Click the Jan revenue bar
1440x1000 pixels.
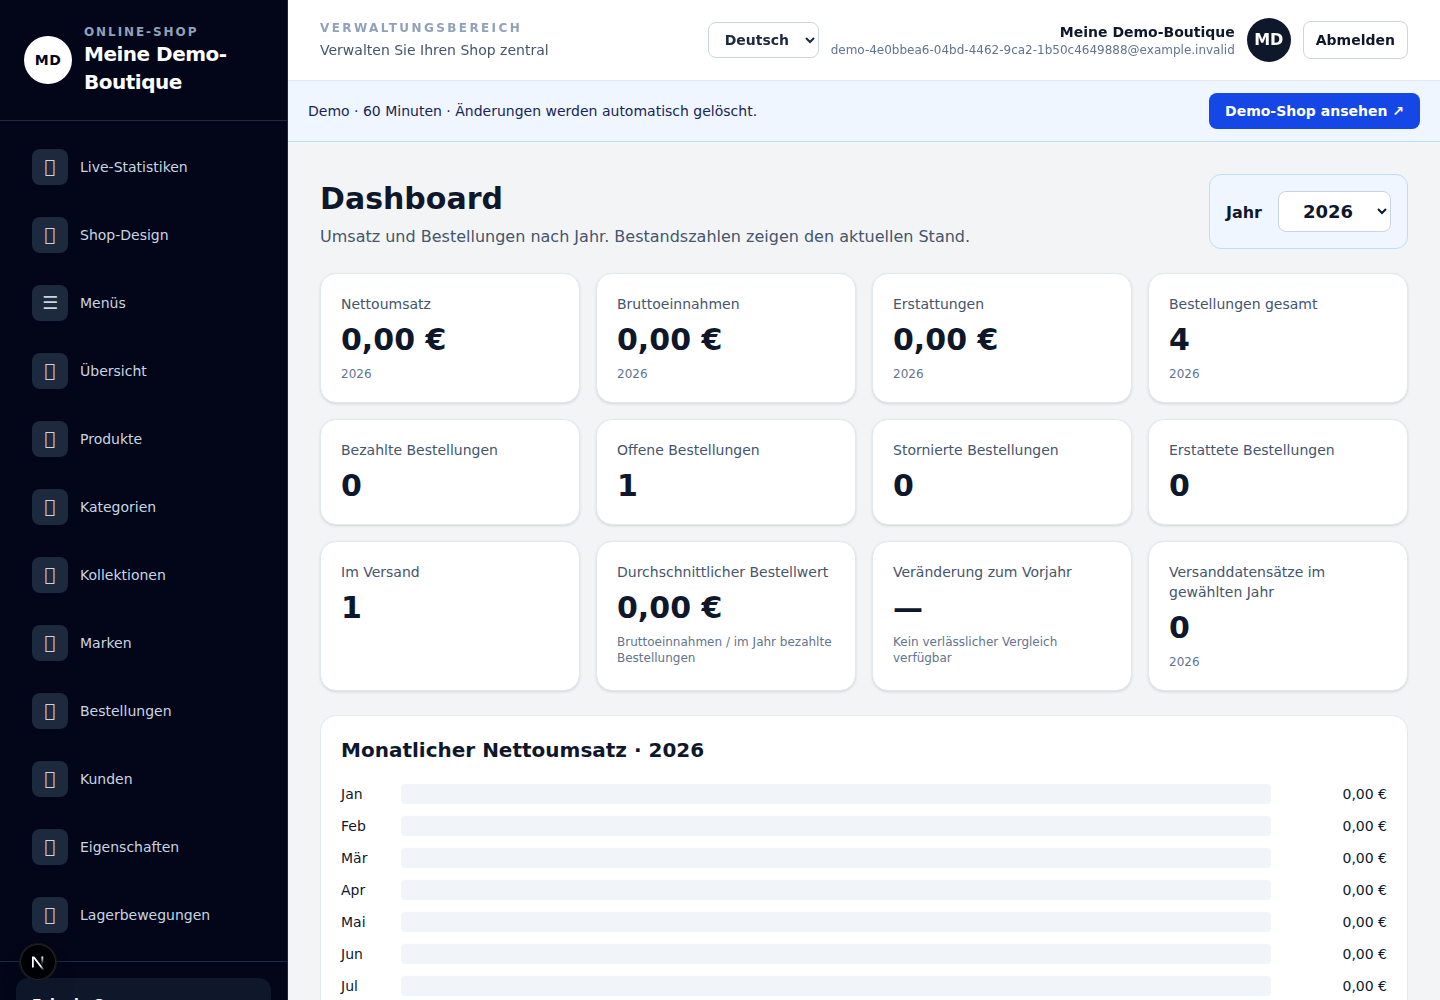pyautogui.click(x=836, y=794)
